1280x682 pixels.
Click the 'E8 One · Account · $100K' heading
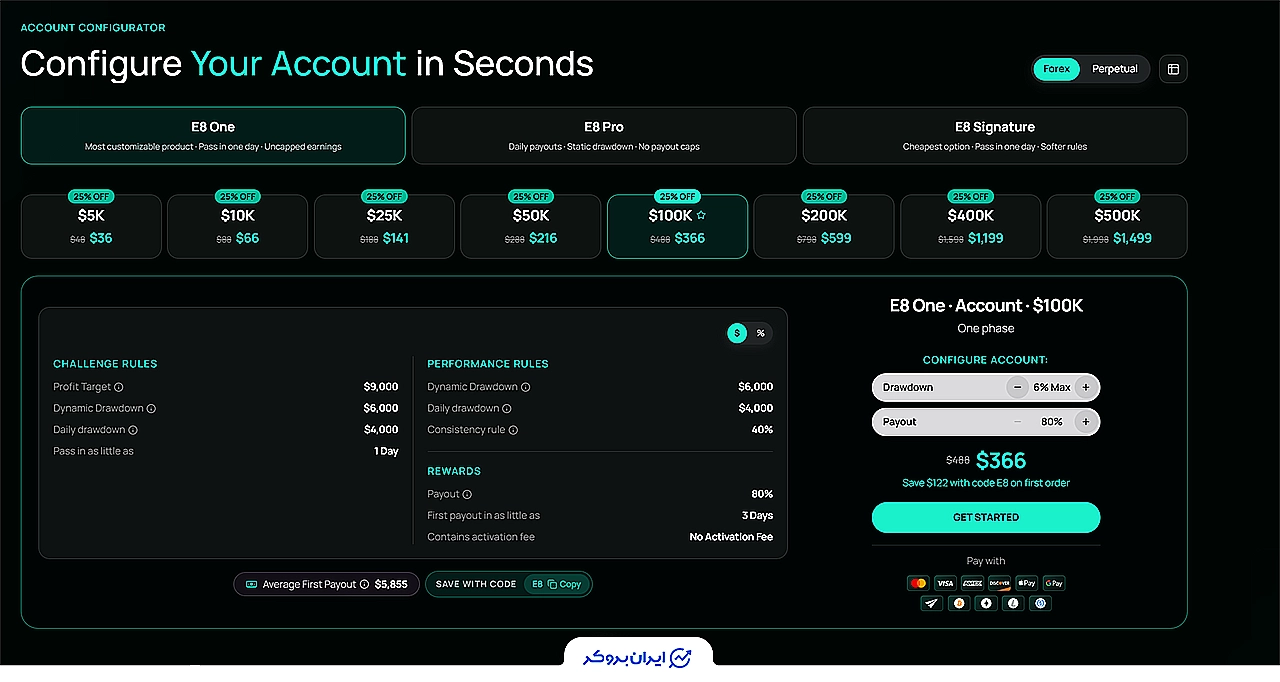986,305
